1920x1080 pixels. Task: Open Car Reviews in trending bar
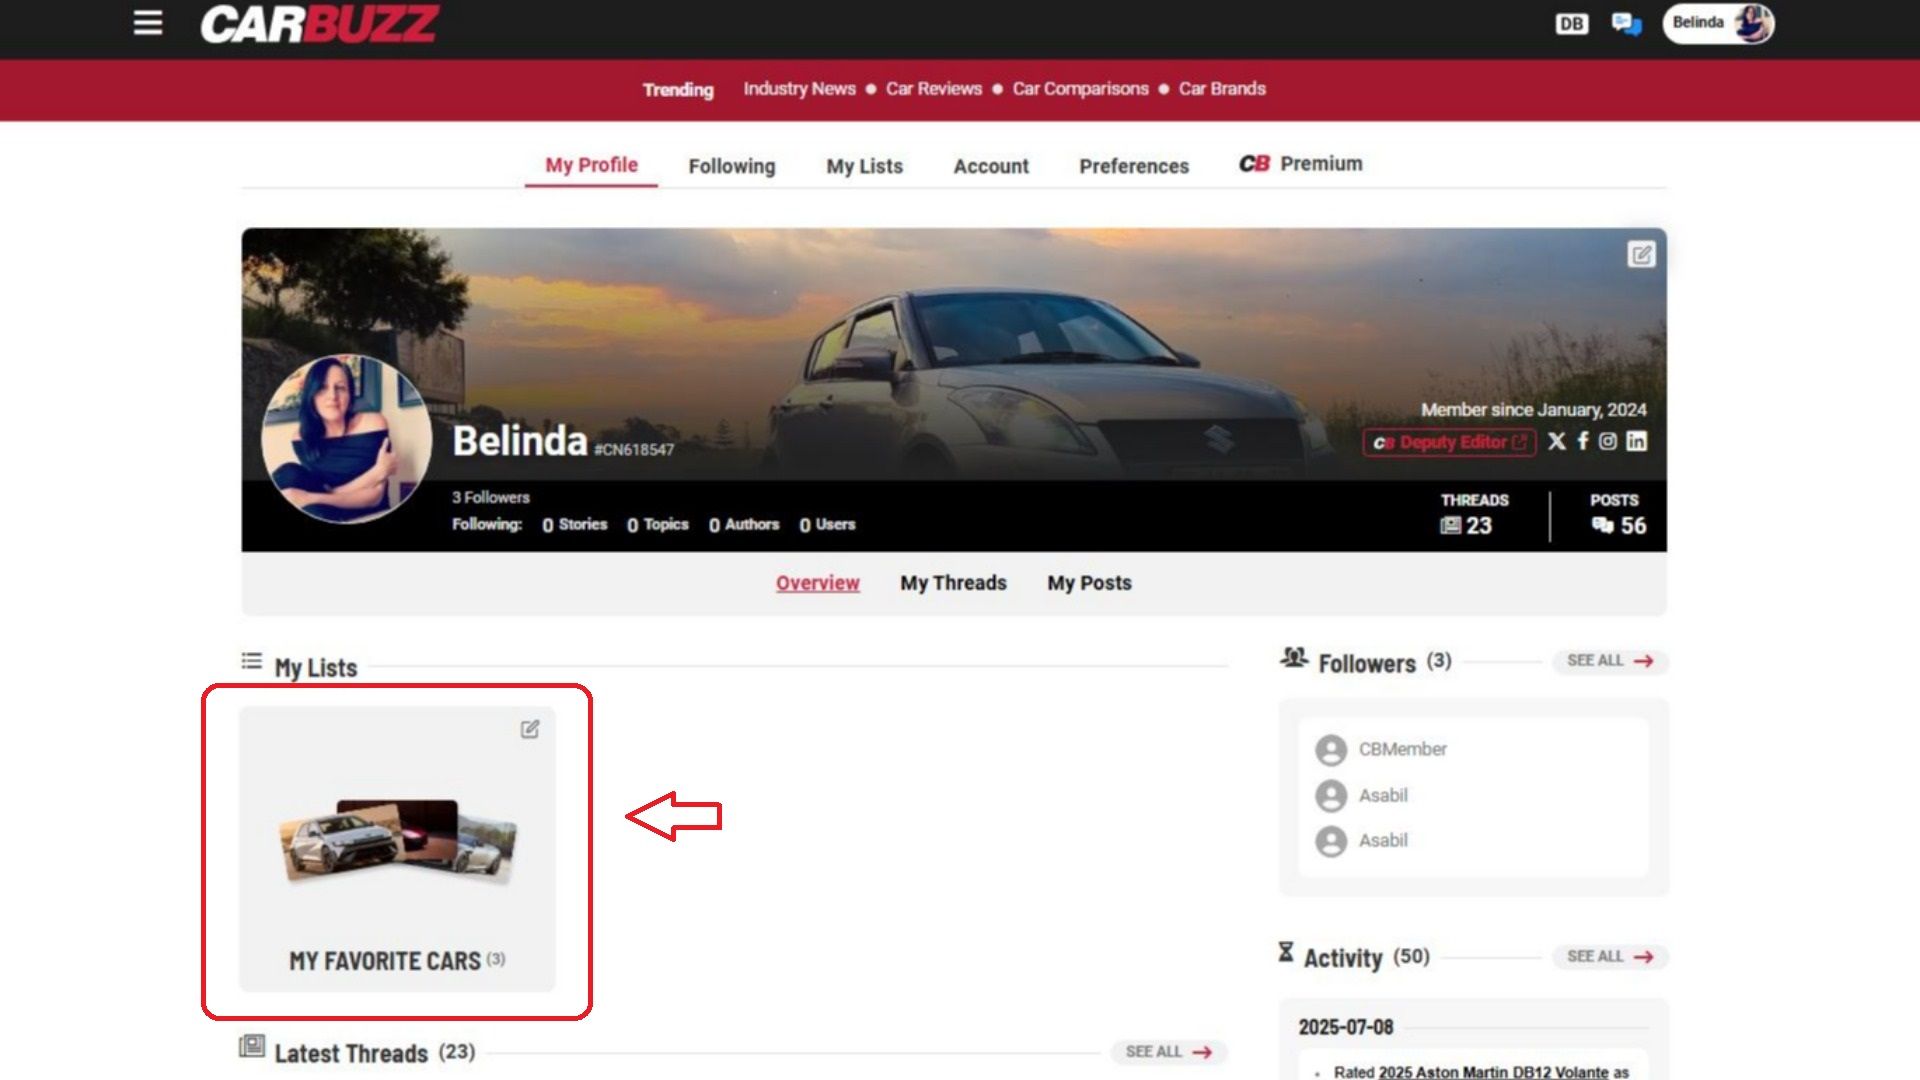[933, 89]
